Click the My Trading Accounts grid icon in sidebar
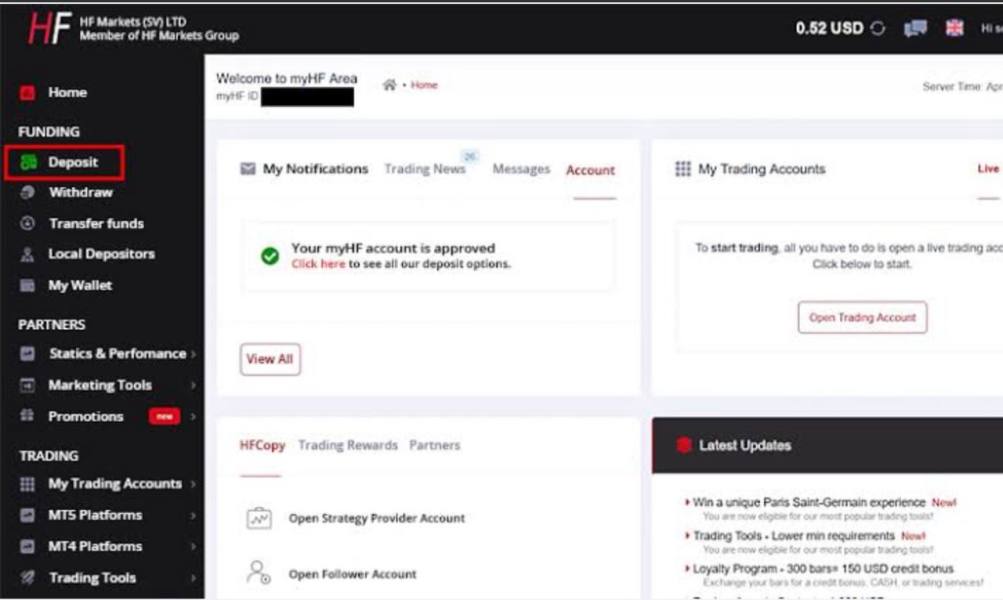The image size is (1003, 600). pos(27,484)
